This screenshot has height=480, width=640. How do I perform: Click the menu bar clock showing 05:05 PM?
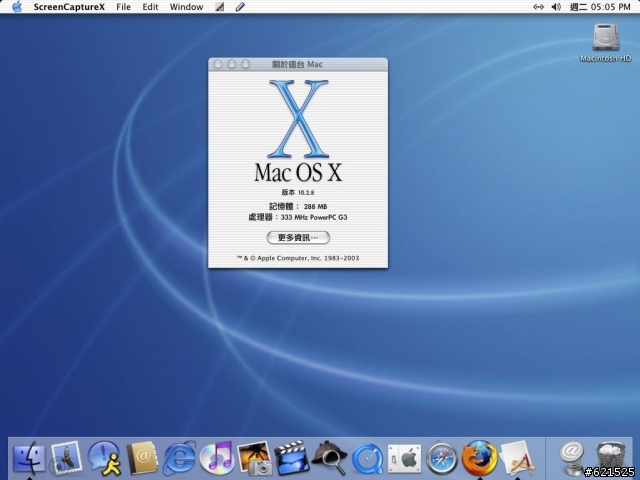pyautogui.click(x=600, y=7)
